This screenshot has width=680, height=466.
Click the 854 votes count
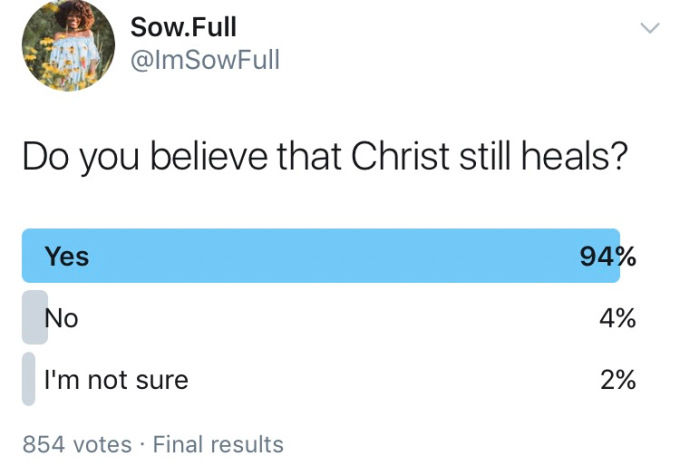pyautogui.click(x=77, y=444)
